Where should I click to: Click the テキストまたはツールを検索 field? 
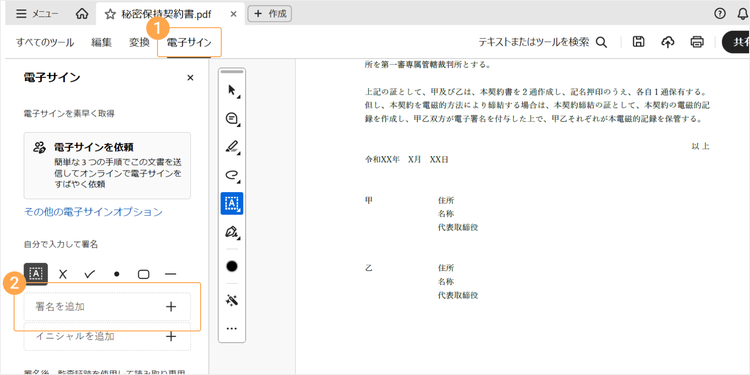pyautogui.click(x=533, y=42)
